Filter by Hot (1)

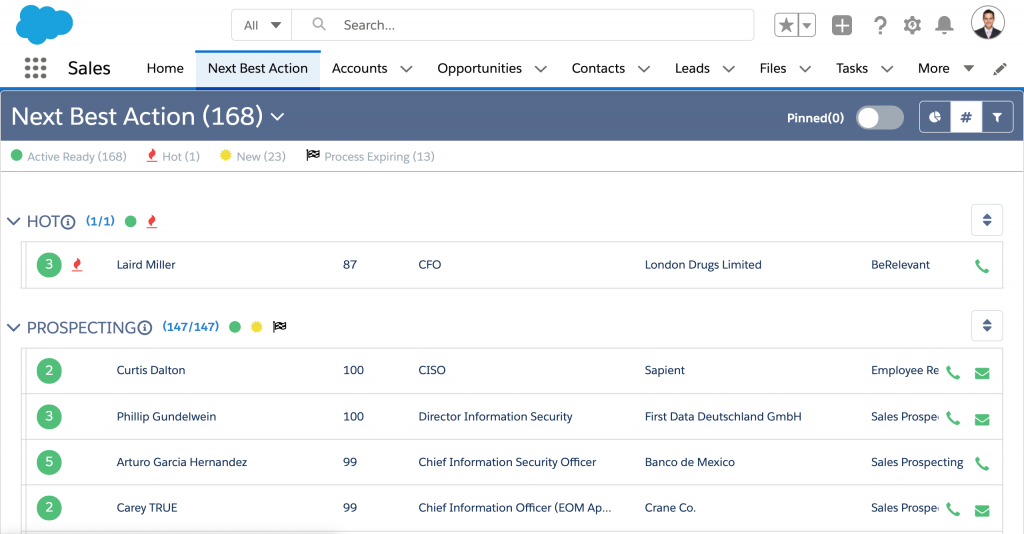coord(173,157)
